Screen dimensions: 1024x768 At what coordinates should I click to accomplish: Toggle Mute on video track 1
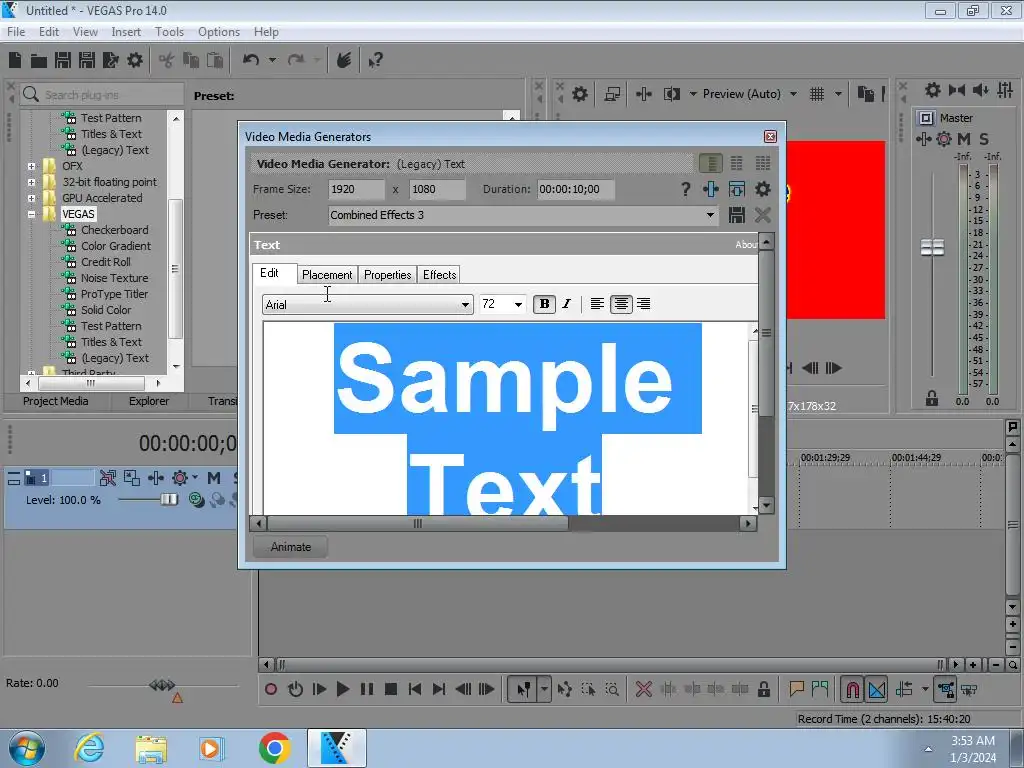pyautogui.click(x=214, y=478)
